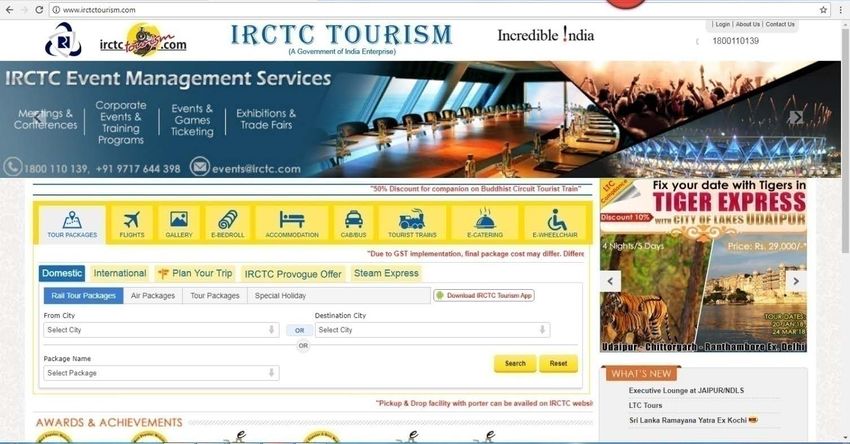The image size is (850, 444).
Task: Open the E-Bedroll icon
Action: (x=228, y=224)
